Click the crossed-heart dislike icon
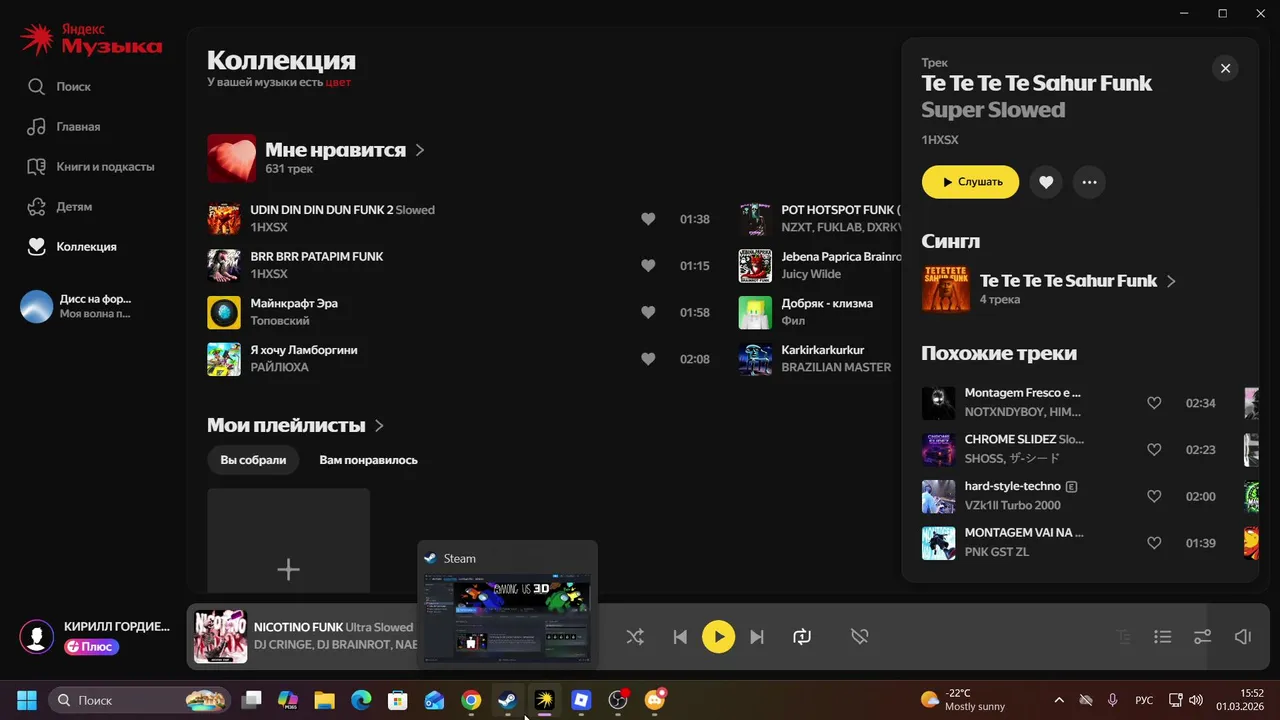The width and height of the screenshot is (1280, 720). (x=859, y=636)
